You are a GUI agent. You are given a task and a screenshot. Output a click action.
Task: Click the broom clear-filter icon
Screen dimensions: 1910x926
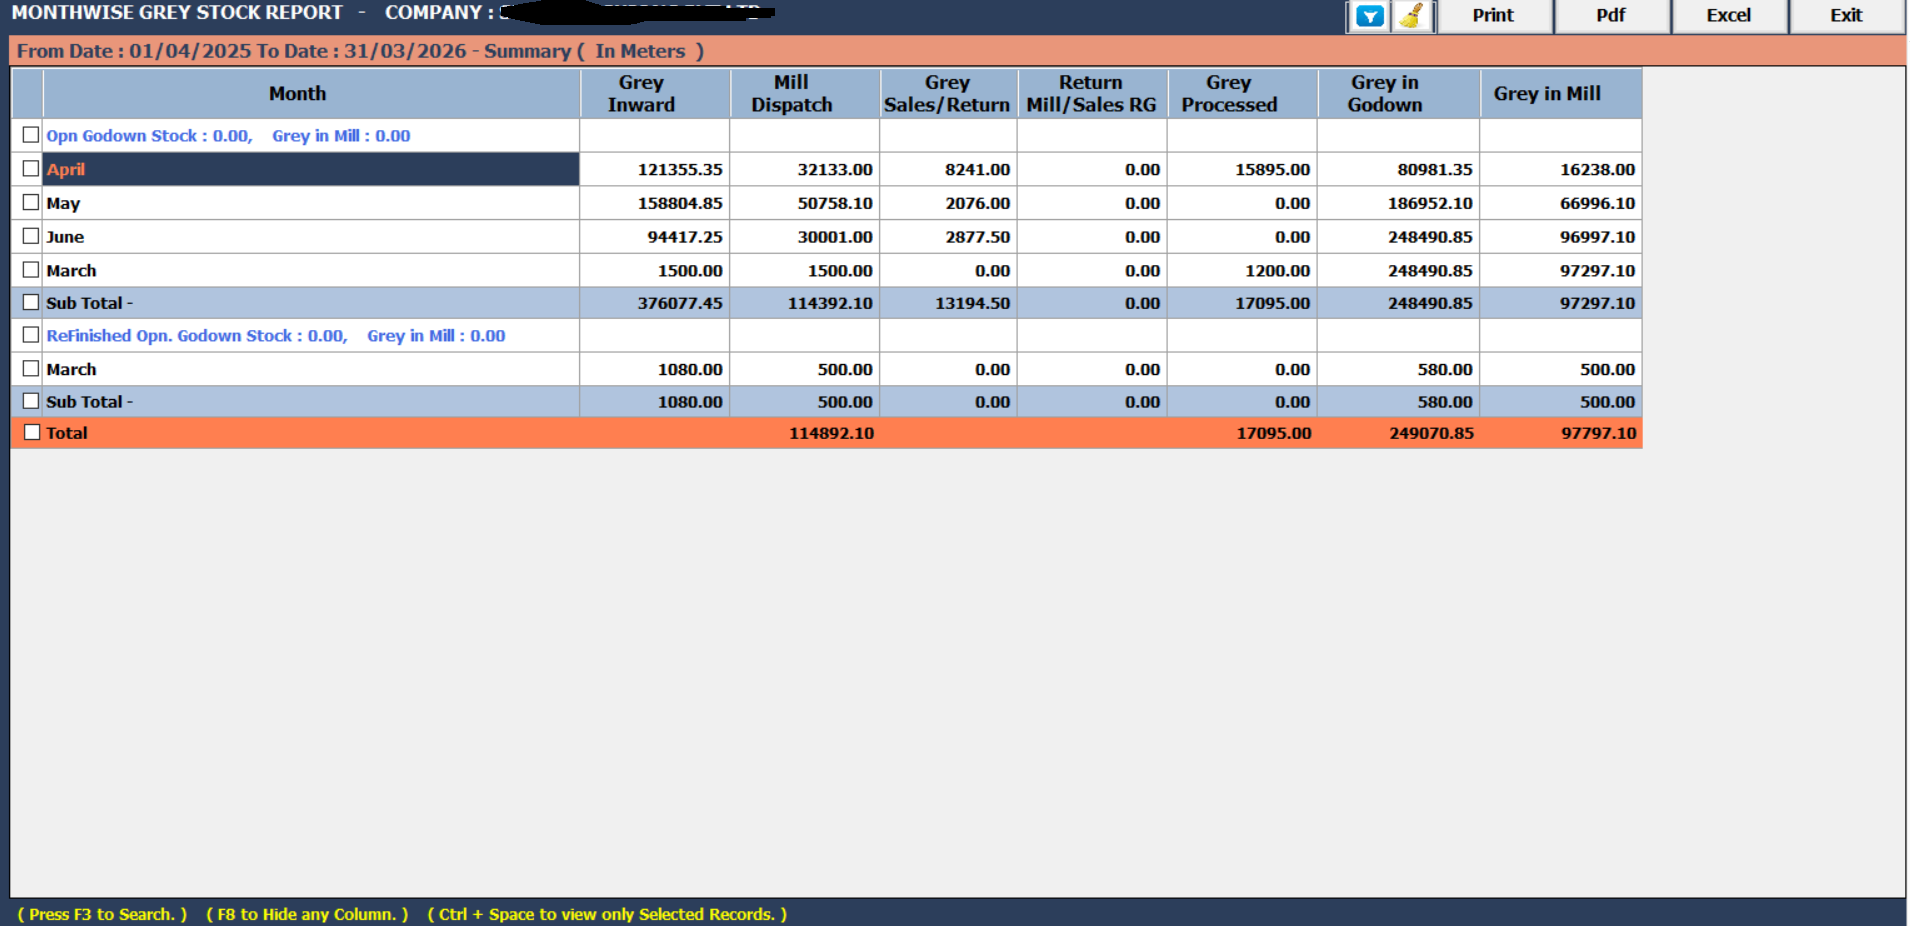click(1412, 16)
